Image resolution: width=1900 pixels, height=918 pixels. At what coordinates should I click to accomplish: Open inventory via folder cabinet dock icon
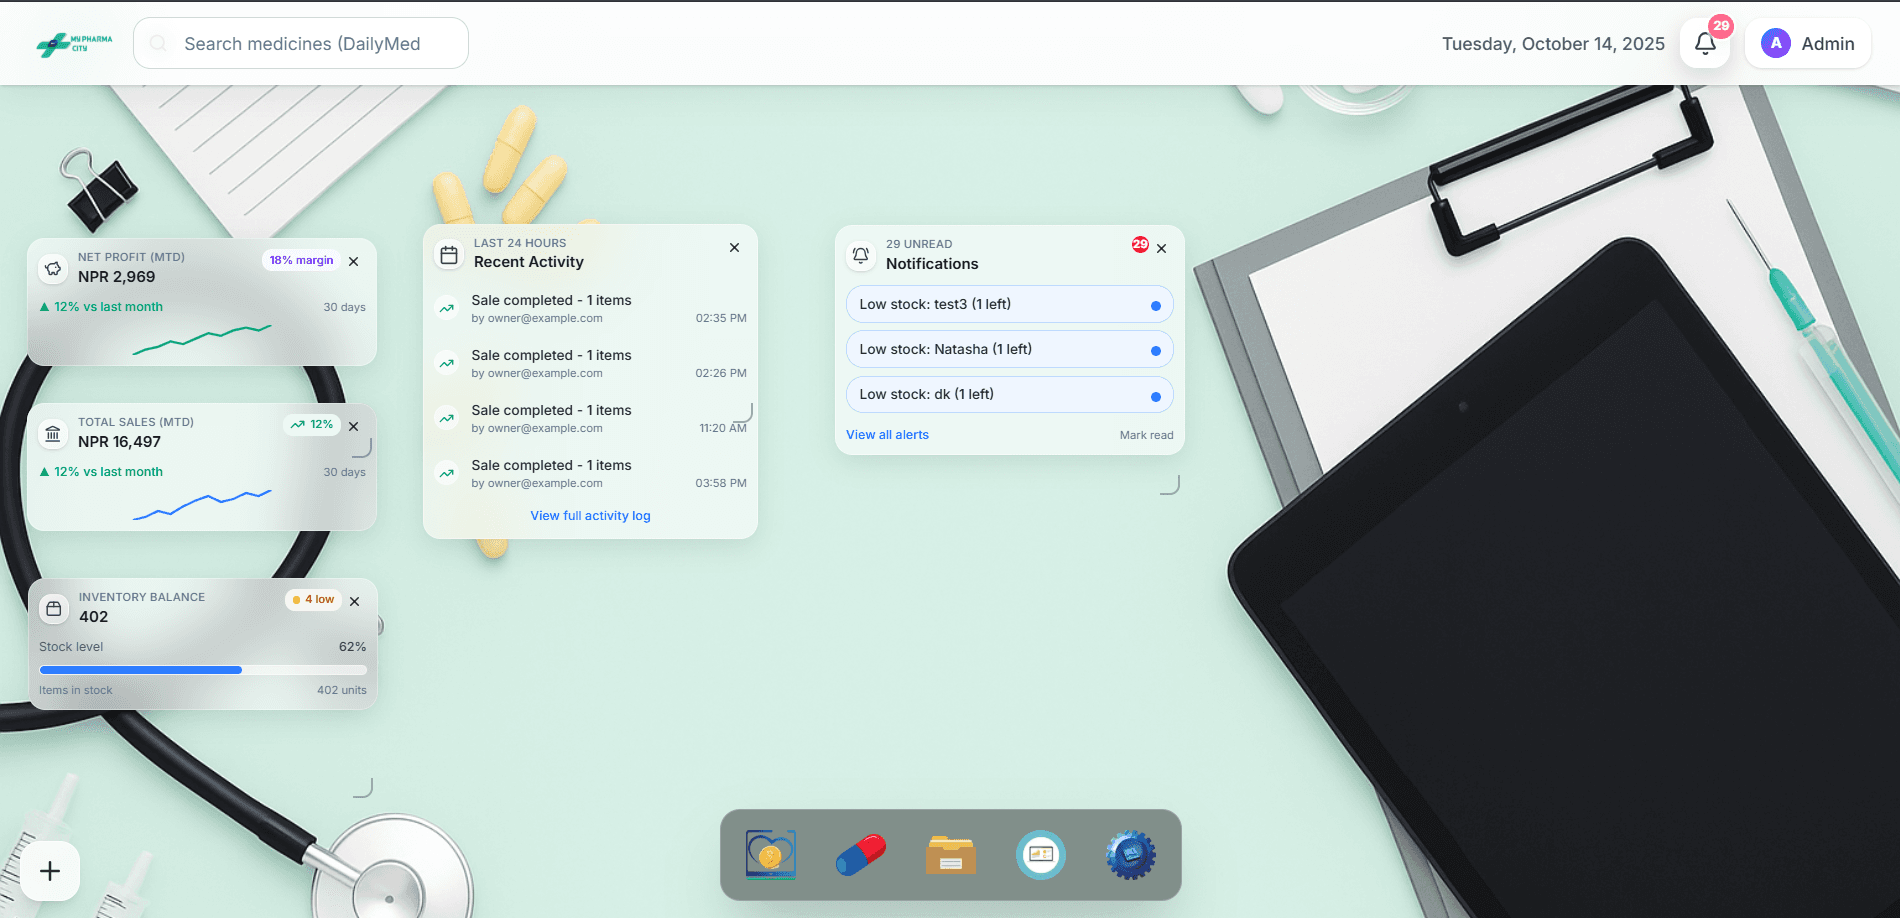[950, 855]
